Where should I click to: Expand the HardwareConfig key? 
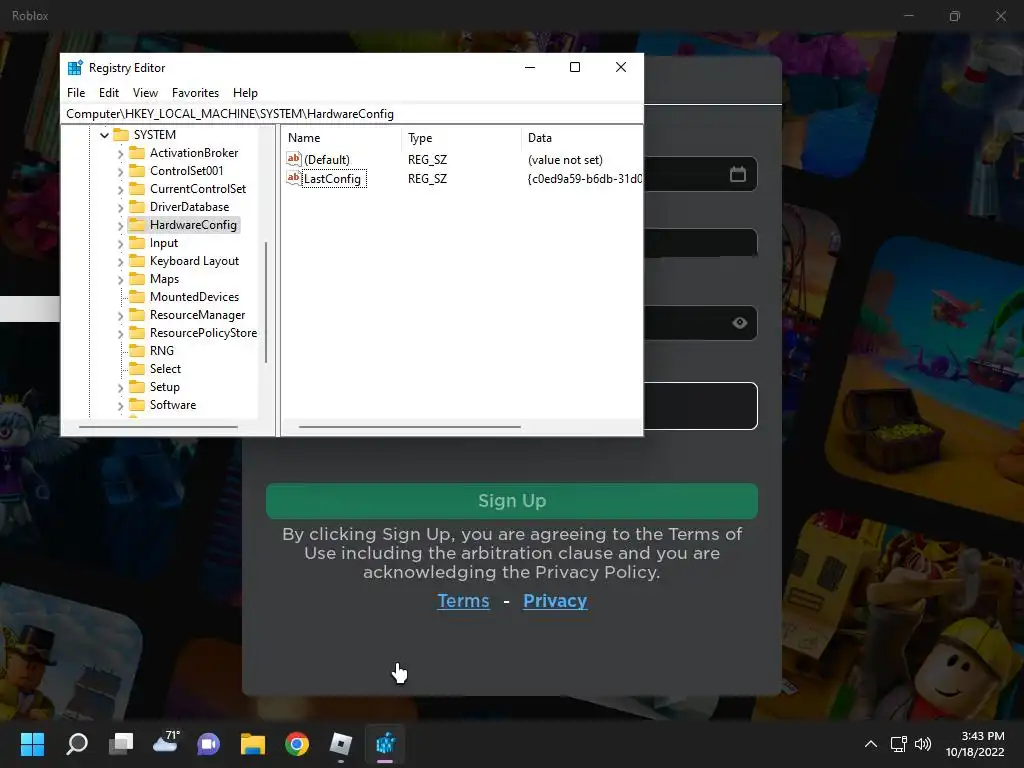[x=120, y=225]
